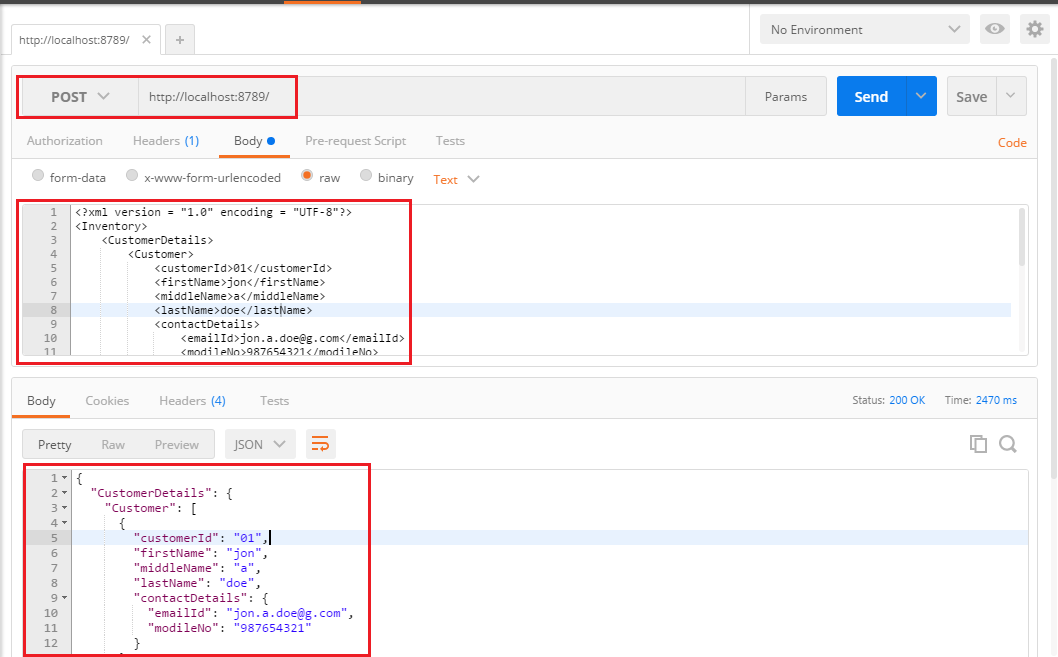
Task: Open the Pre-request Script tab
Action: tap(356, 141)
